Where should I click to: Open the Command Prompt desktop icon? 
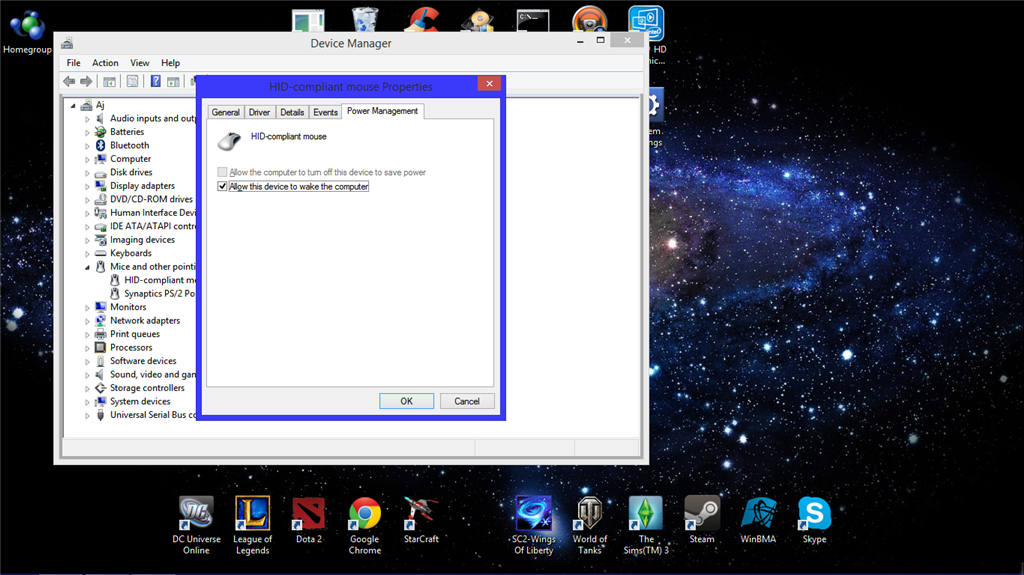(x=533, y=20)
